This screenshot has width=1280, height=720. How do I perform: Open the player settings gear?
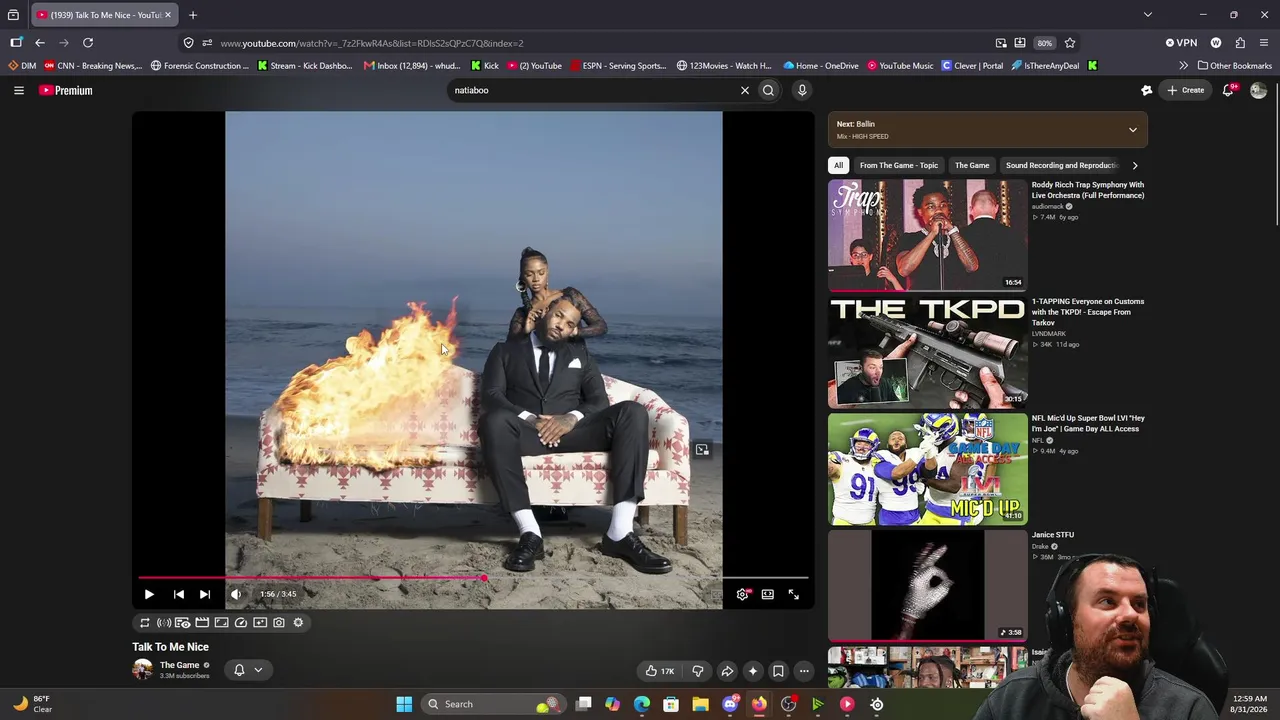742,594
